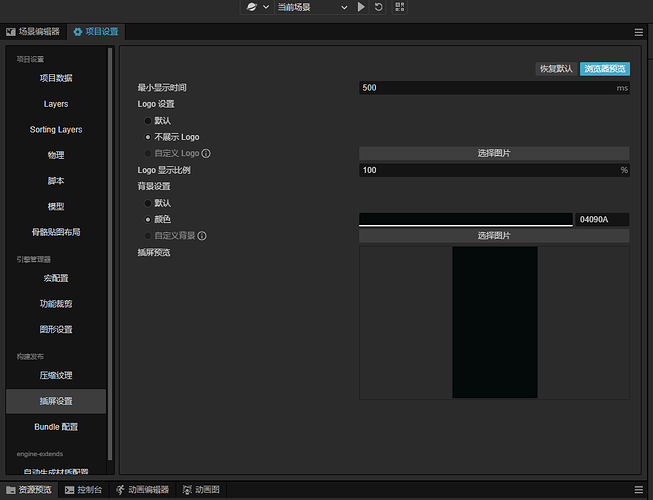
Task: Select 脚本 in the sidebar
Action: tap(56, 181)
